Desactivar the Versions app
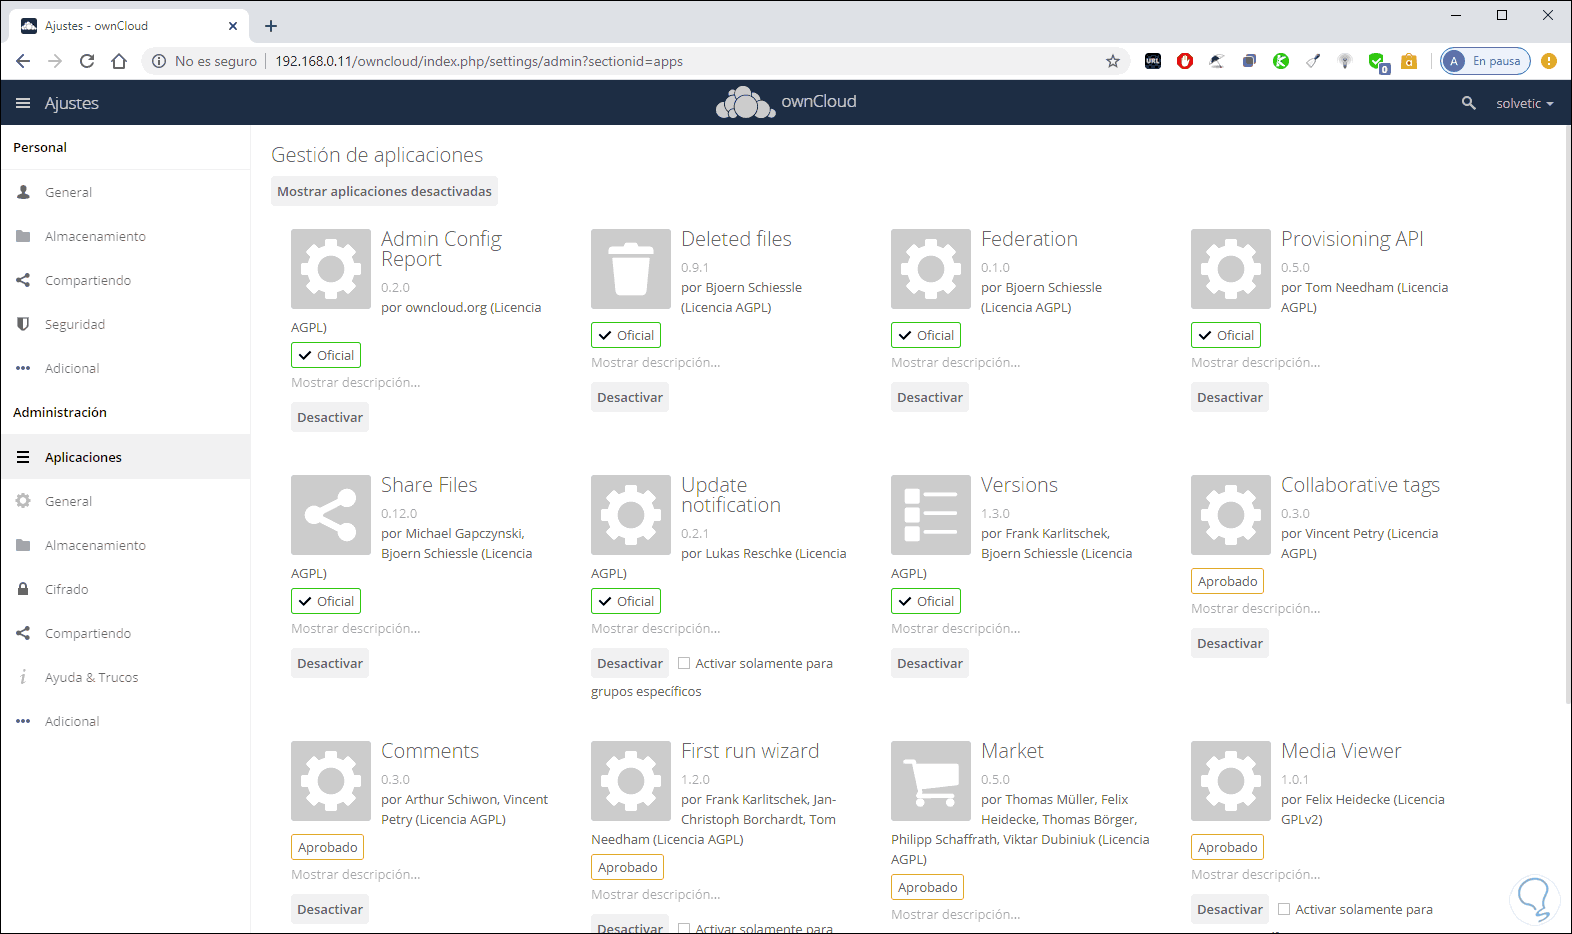Screen dimensions: 1572x934 pos(930,663)
